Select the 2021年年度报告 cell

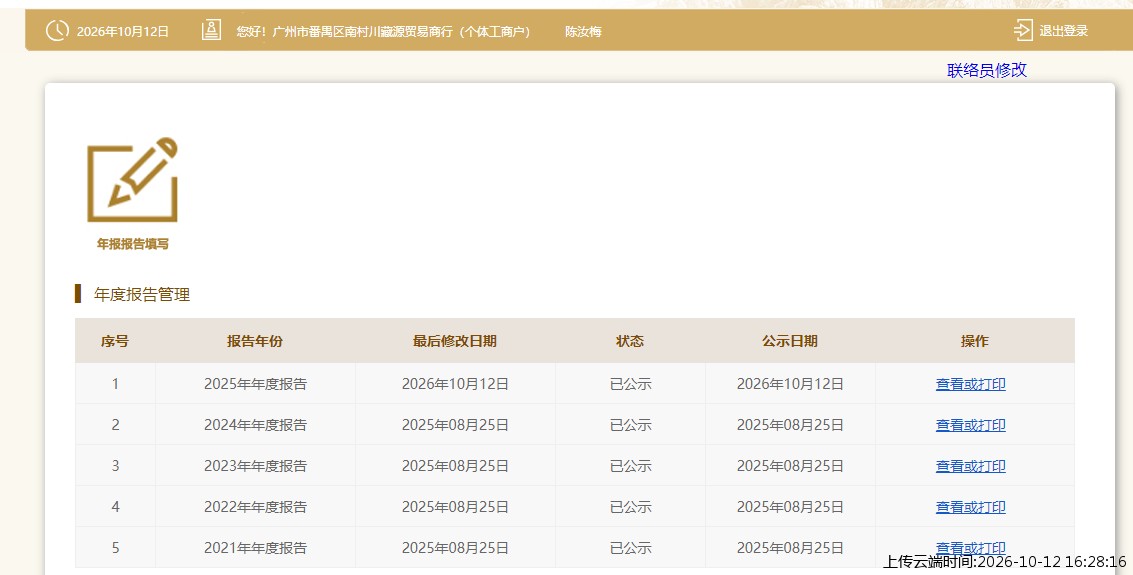[x=255, y=548]
